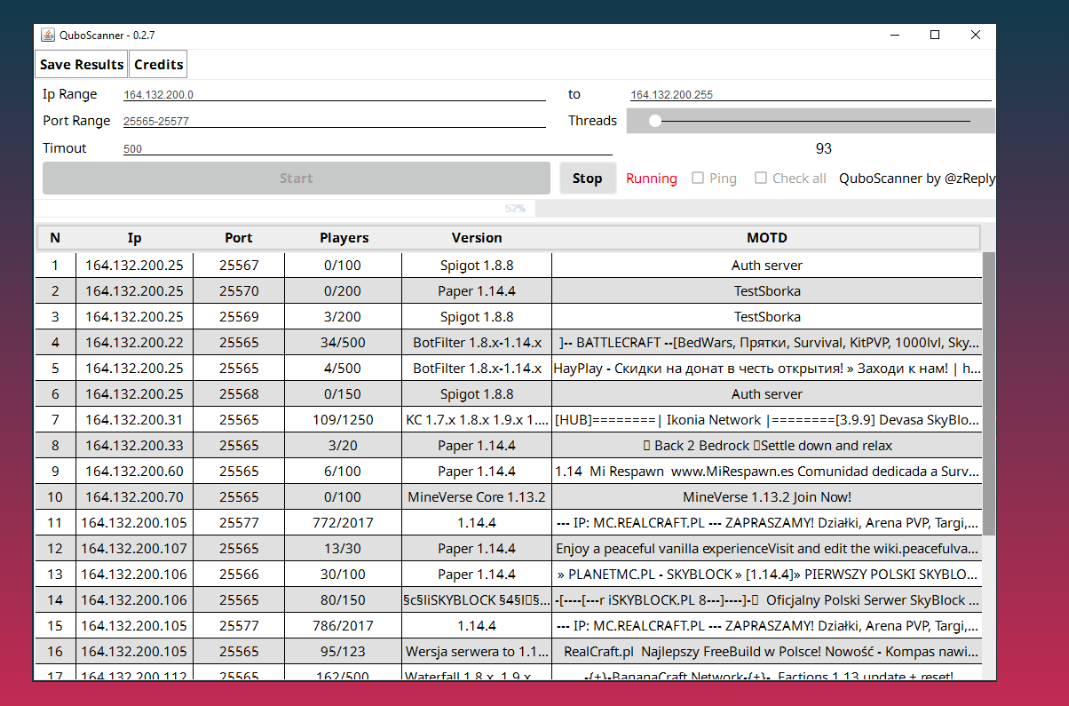Screen dimensions: 1069x706
Task: Click the iSKYBLOCK.PL MOTD cell
Action: click(x=767, y=600)
